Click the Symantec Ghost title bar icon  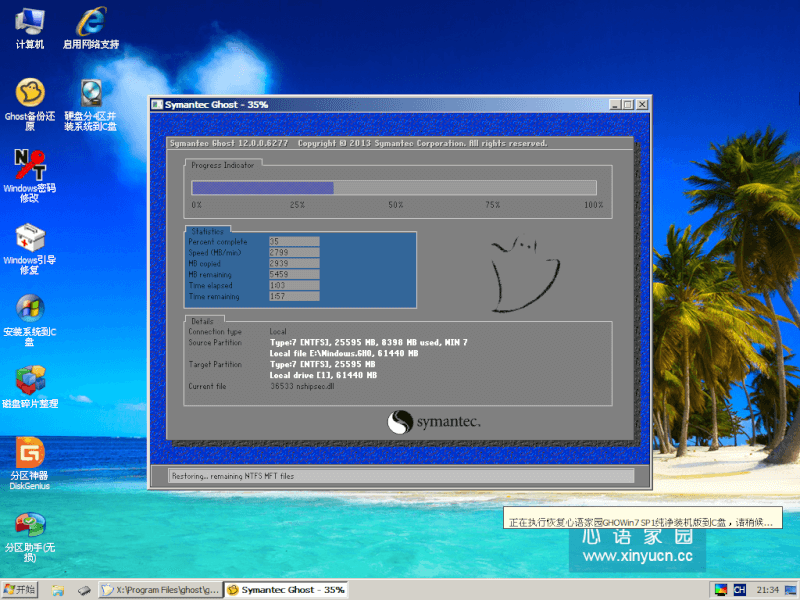pyautogui.click(x=157, y=105)
